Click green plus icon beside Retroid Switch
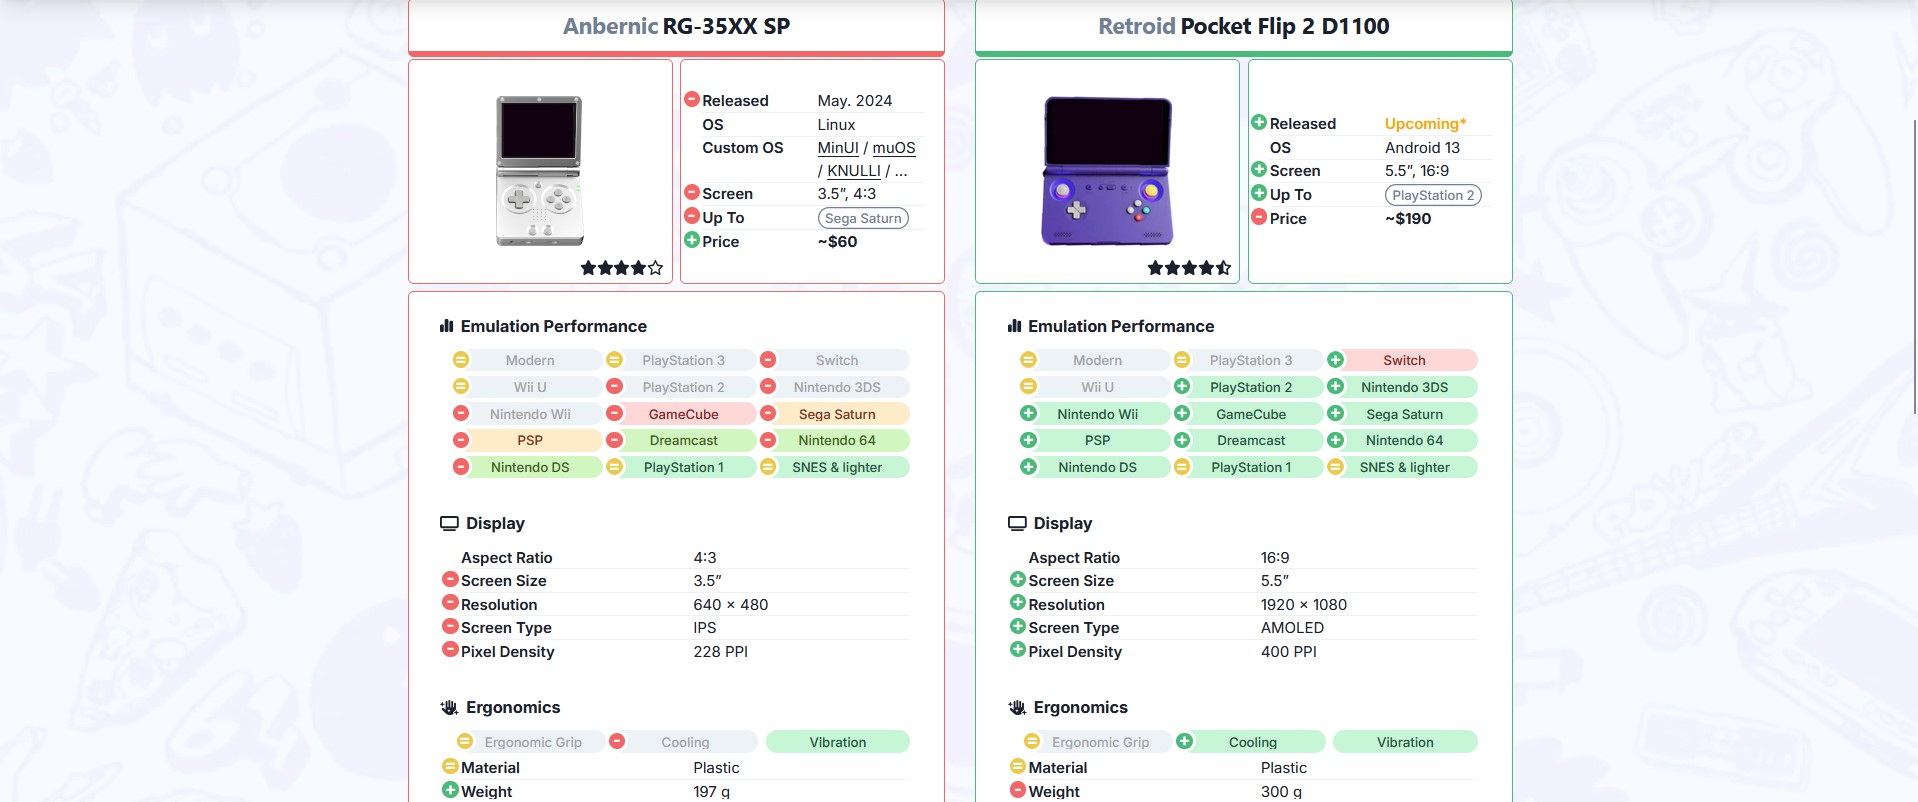This screenshot has width=1918, height=802. [x=1335, y=360]
